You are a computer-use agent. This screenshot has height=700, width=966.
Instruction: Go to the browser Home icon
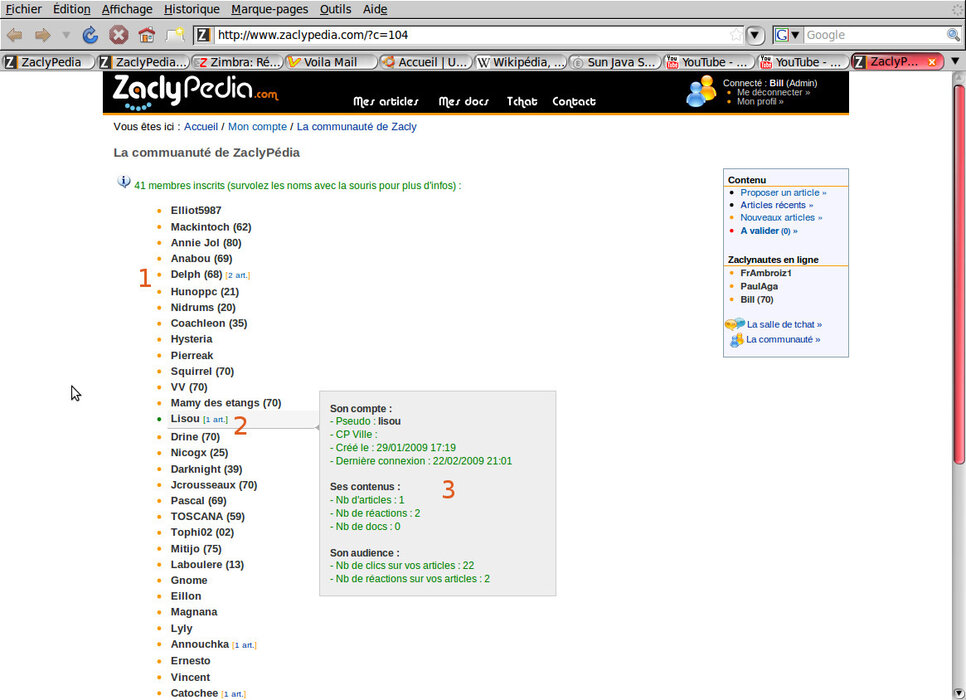coord(146,35)
